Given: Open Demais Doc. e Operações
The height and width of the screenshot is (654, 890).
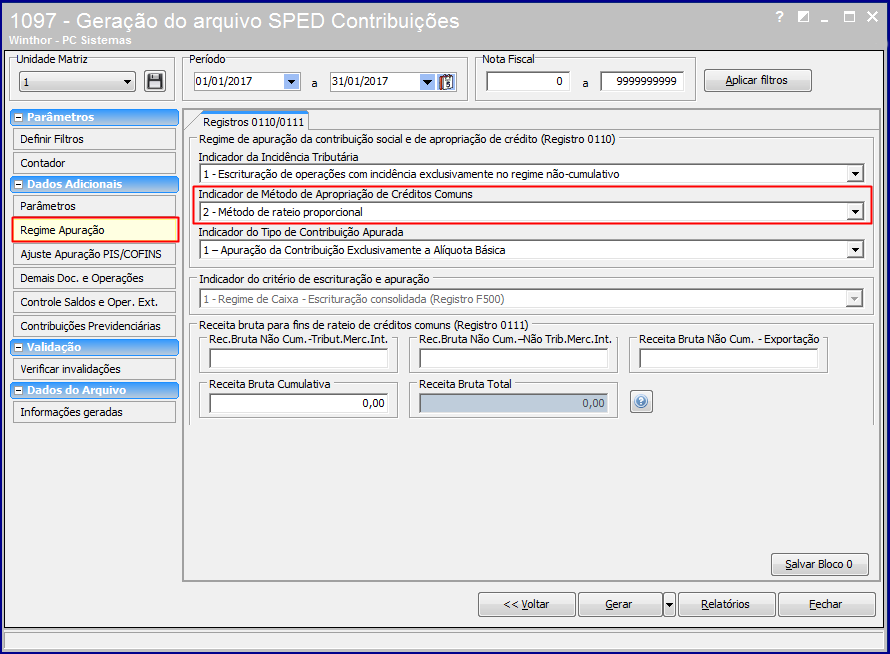Looking at the screenshot, I should [94, 278].
